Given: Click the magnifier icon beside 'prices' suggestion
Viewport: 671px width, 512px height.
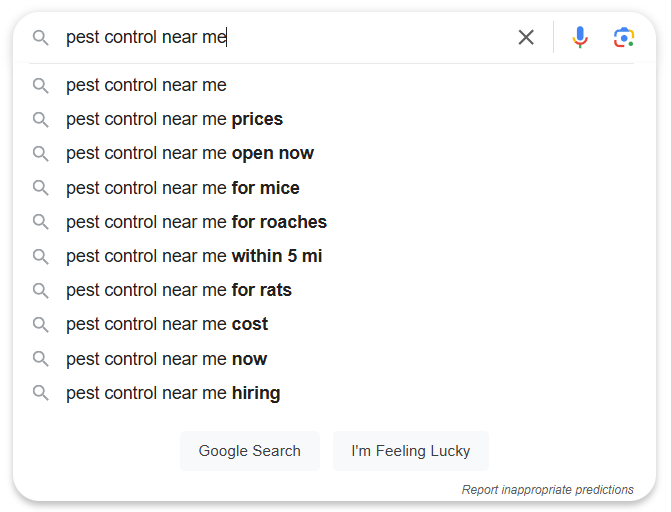Looking at the screenshot, I should 41,119.
